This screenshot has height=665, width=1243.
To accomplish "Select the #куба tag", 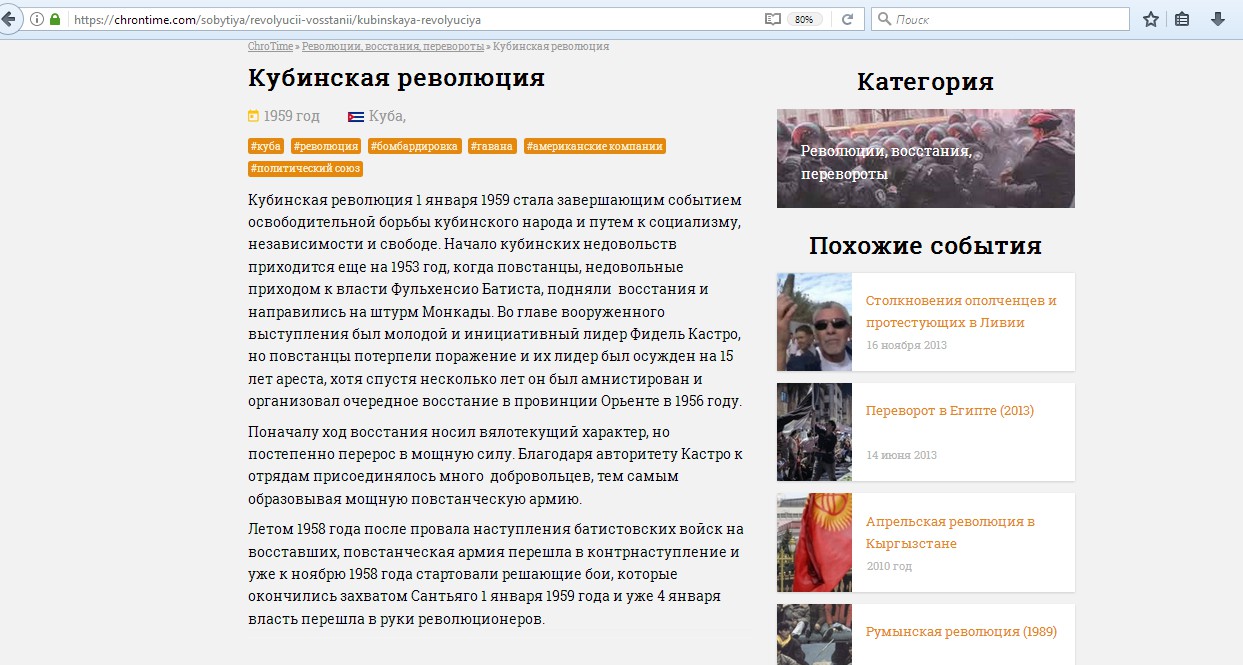I will pyautogui.click(x=266, y=146).
